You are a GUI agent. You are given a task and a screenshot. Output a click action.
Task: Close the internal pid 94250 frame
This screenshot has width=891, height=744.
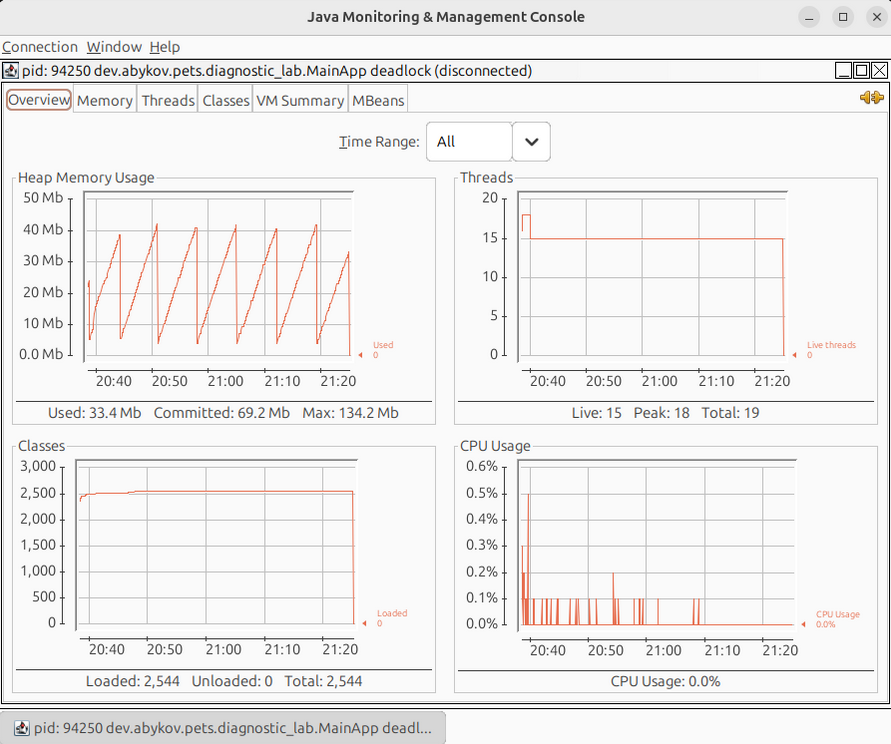tap(879, 71)
